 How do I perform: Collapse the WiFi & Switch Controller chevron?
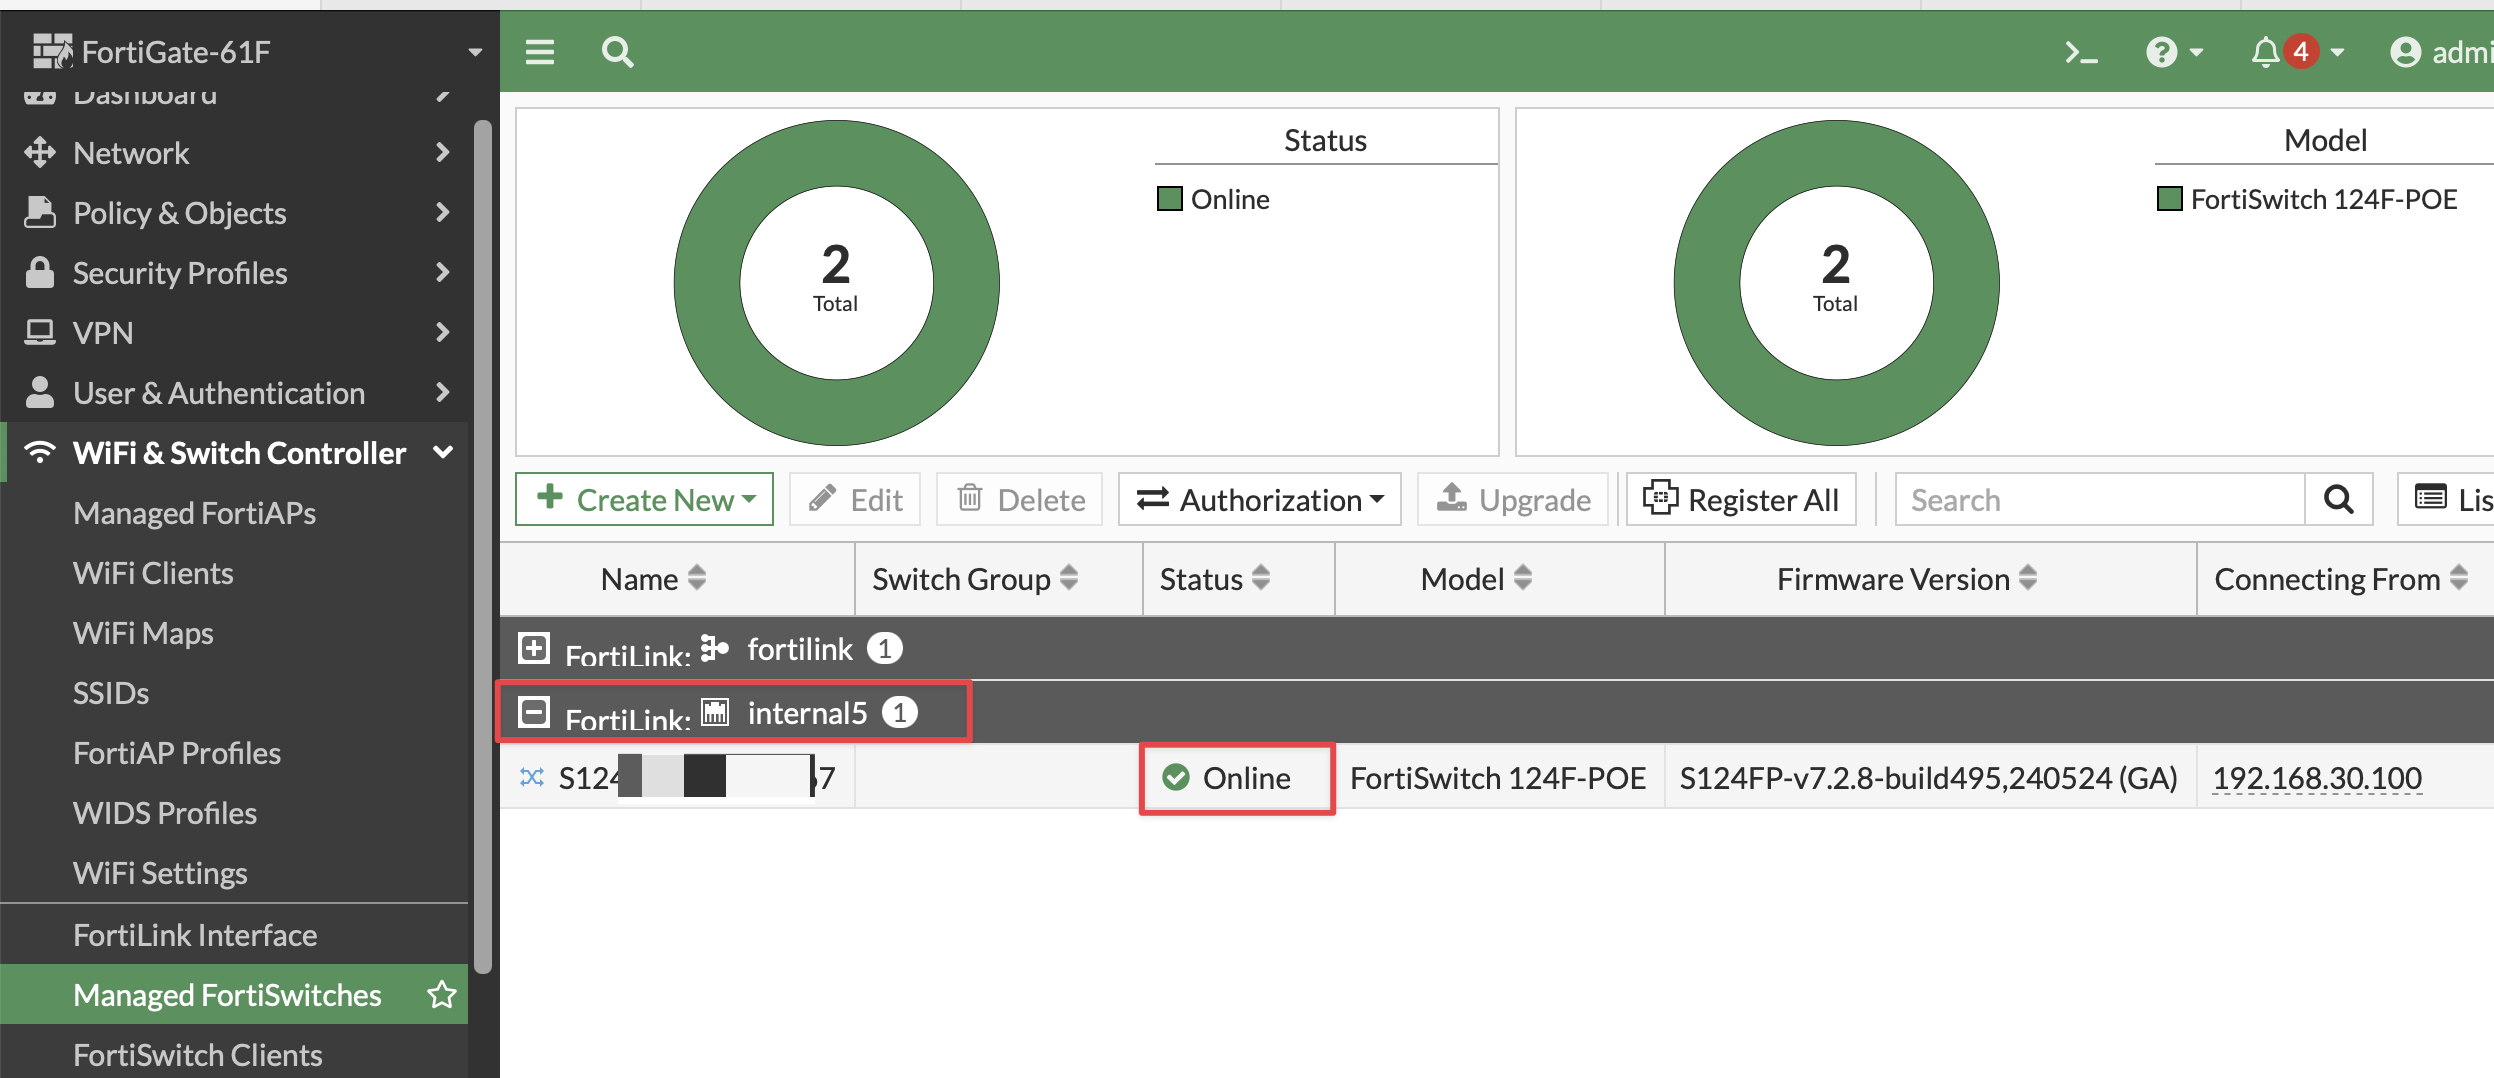click(443, 452)
